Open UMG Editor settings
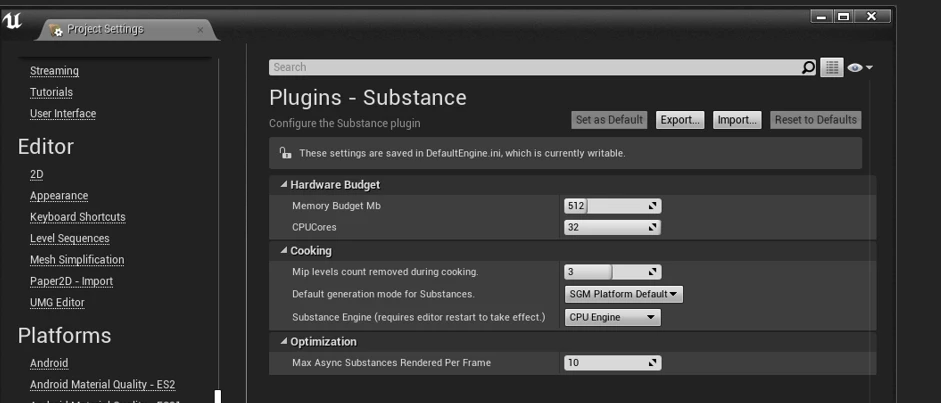941x403 pixels. pyautogui.click(x=57, y=303)
